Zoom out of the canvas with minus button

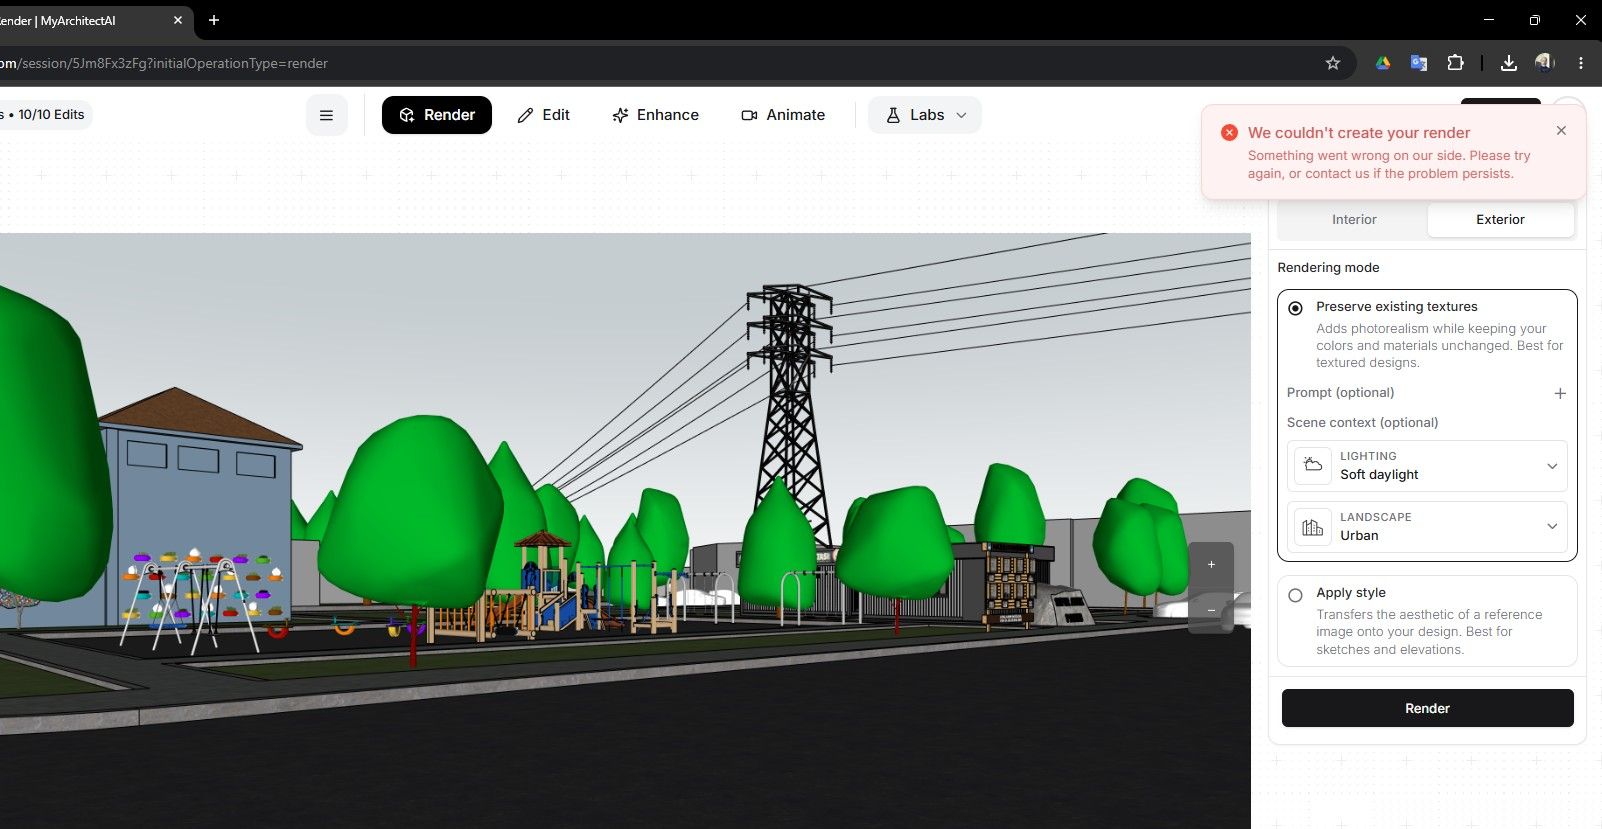(1211, 610)
